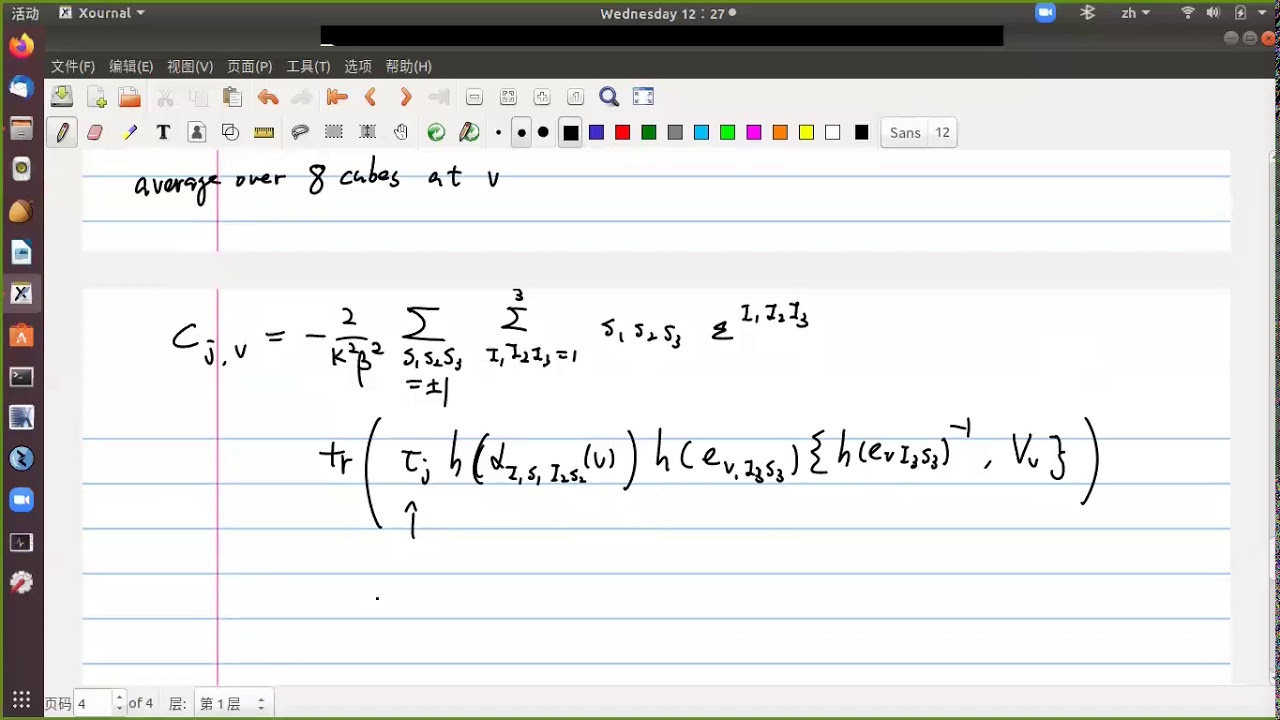Go to the previous page
Viewport: 1280px width, 720px height.
point(371,97)
